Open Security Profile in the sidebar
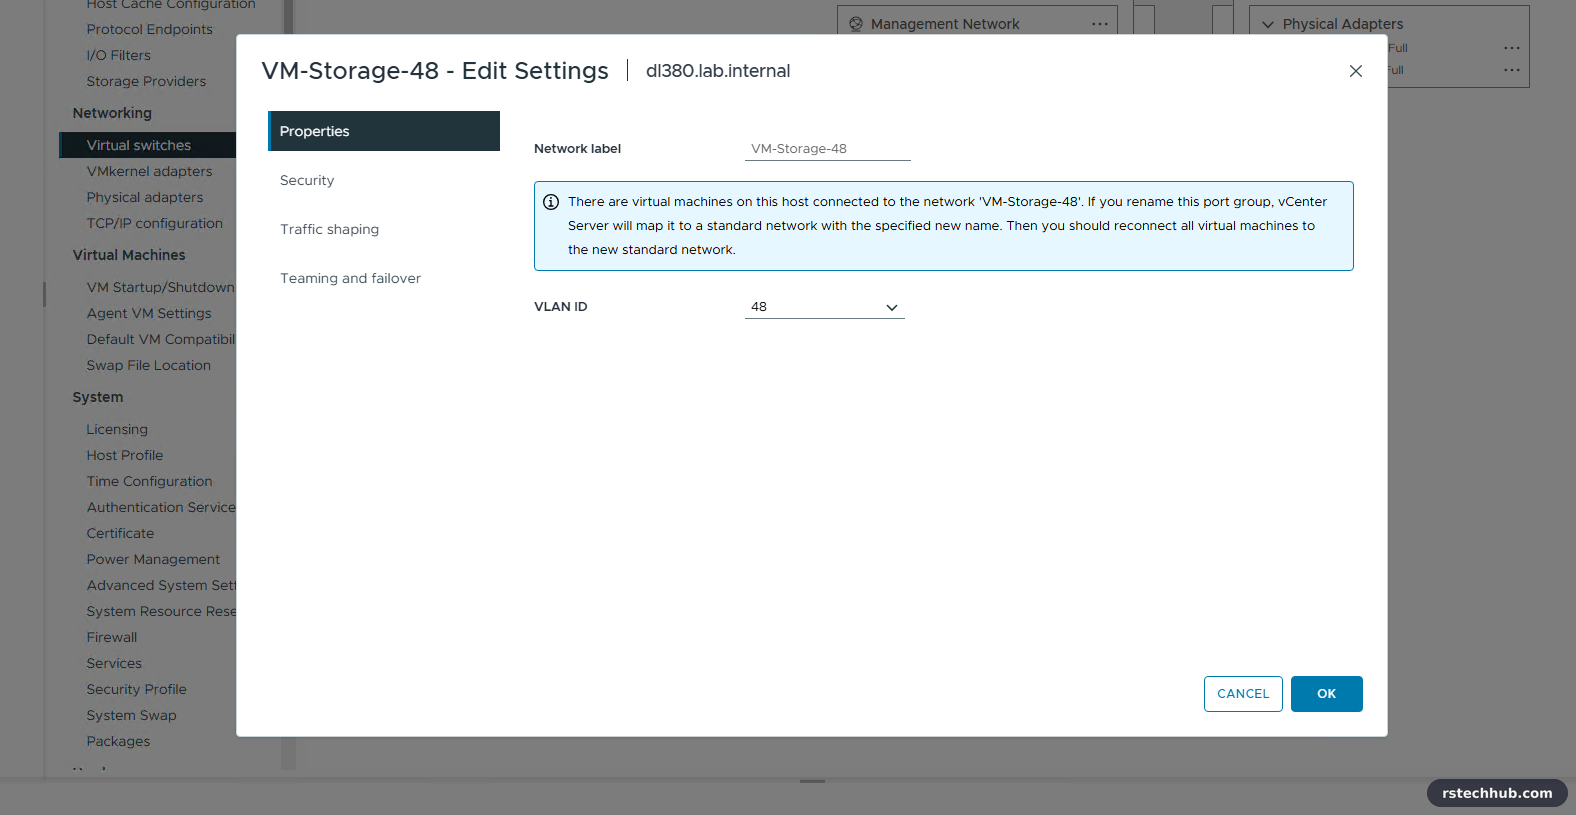The height and width of the screenshot is (815, 1576). 136,689
